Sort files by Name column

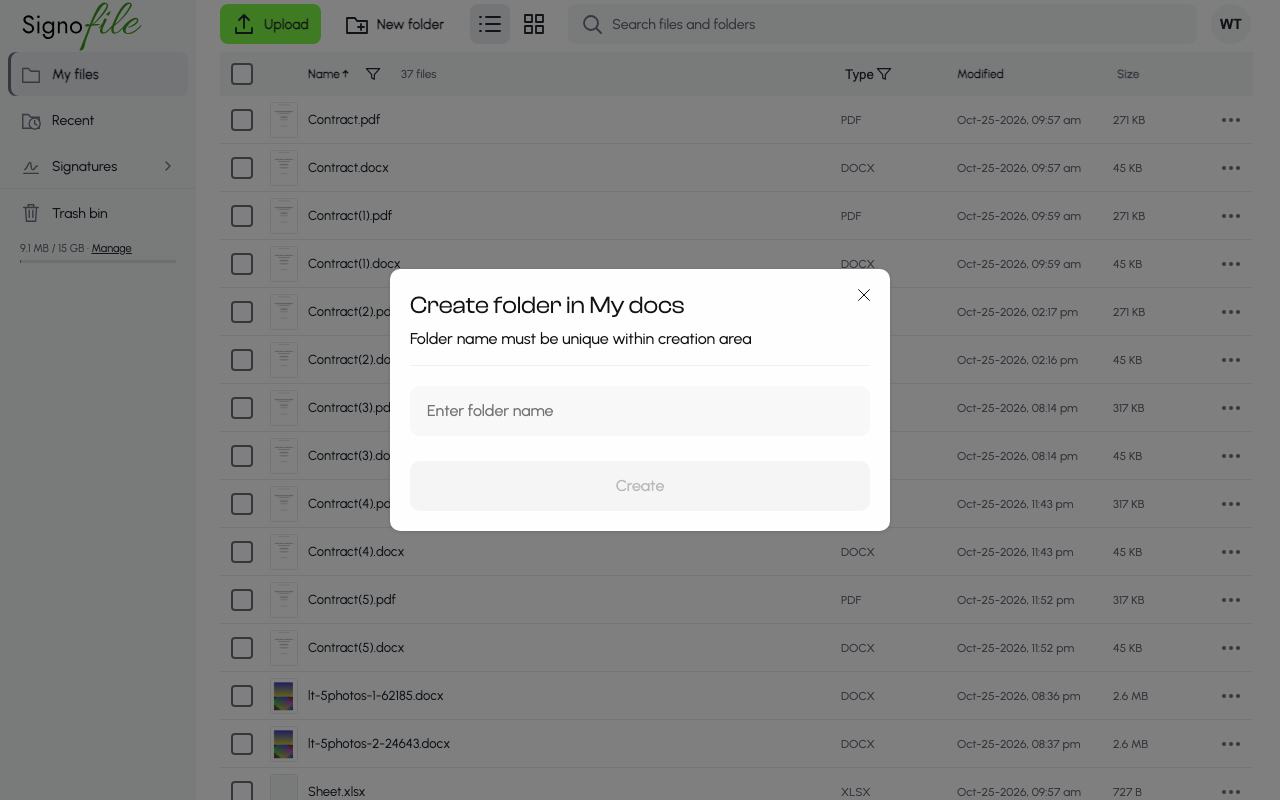pos(328,74)
